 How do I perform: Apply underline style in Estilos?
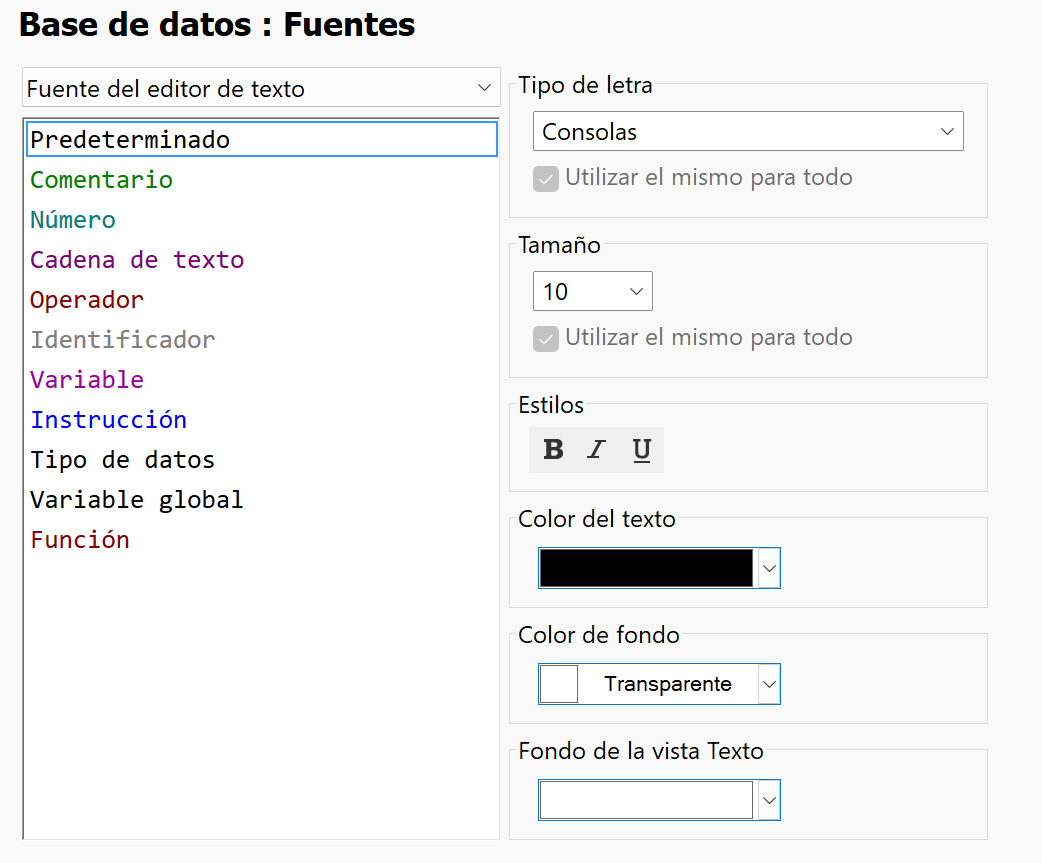pyautogui.click(x=639, y=449)
